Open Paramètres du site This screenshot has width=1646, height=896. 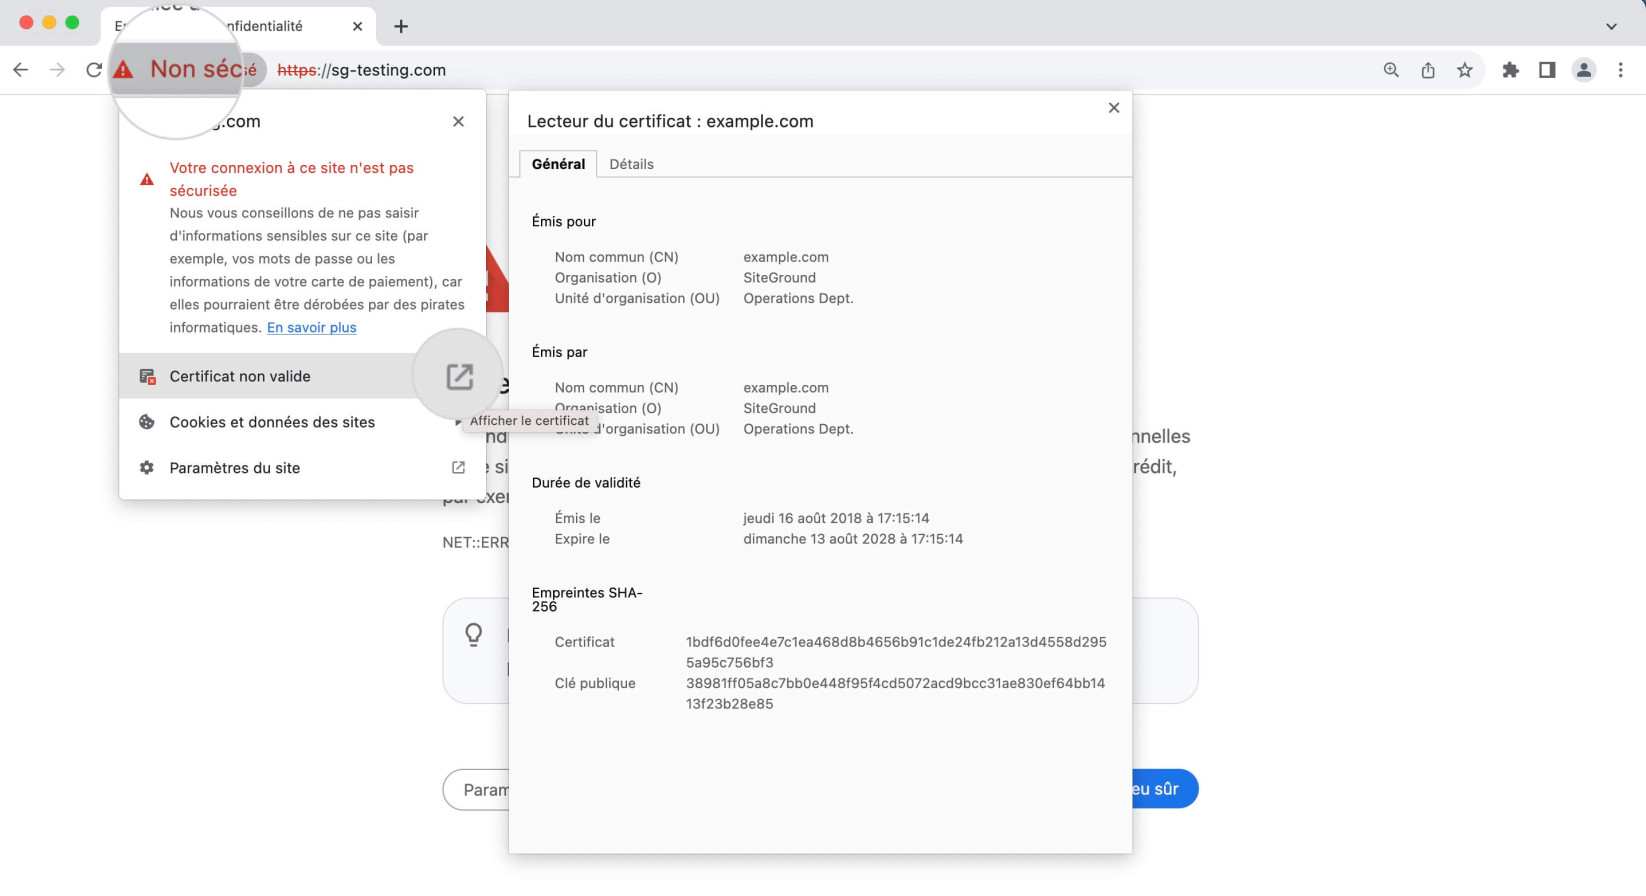pos(302,468)
